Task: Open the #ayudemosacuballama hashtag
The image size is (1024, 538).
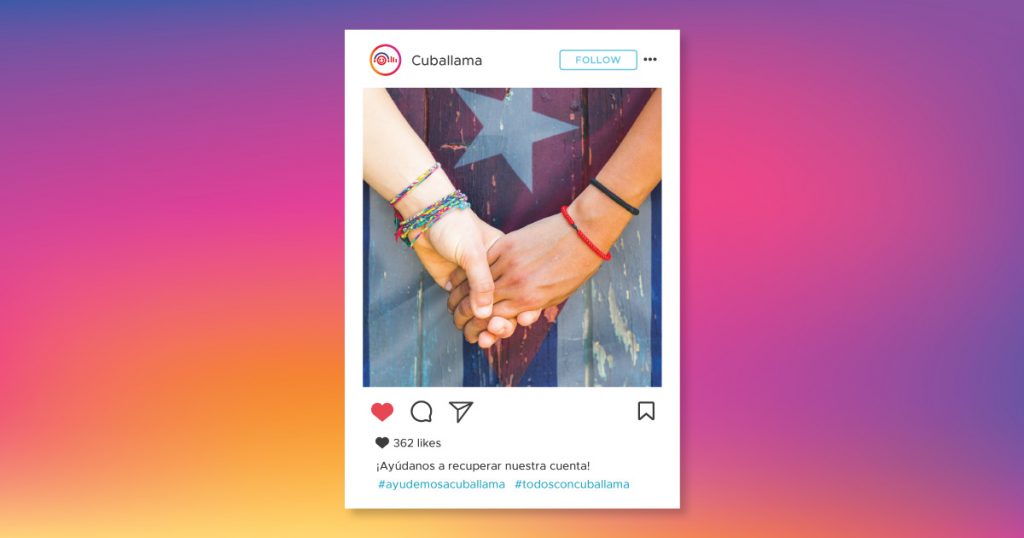Action: coord(441,484)
